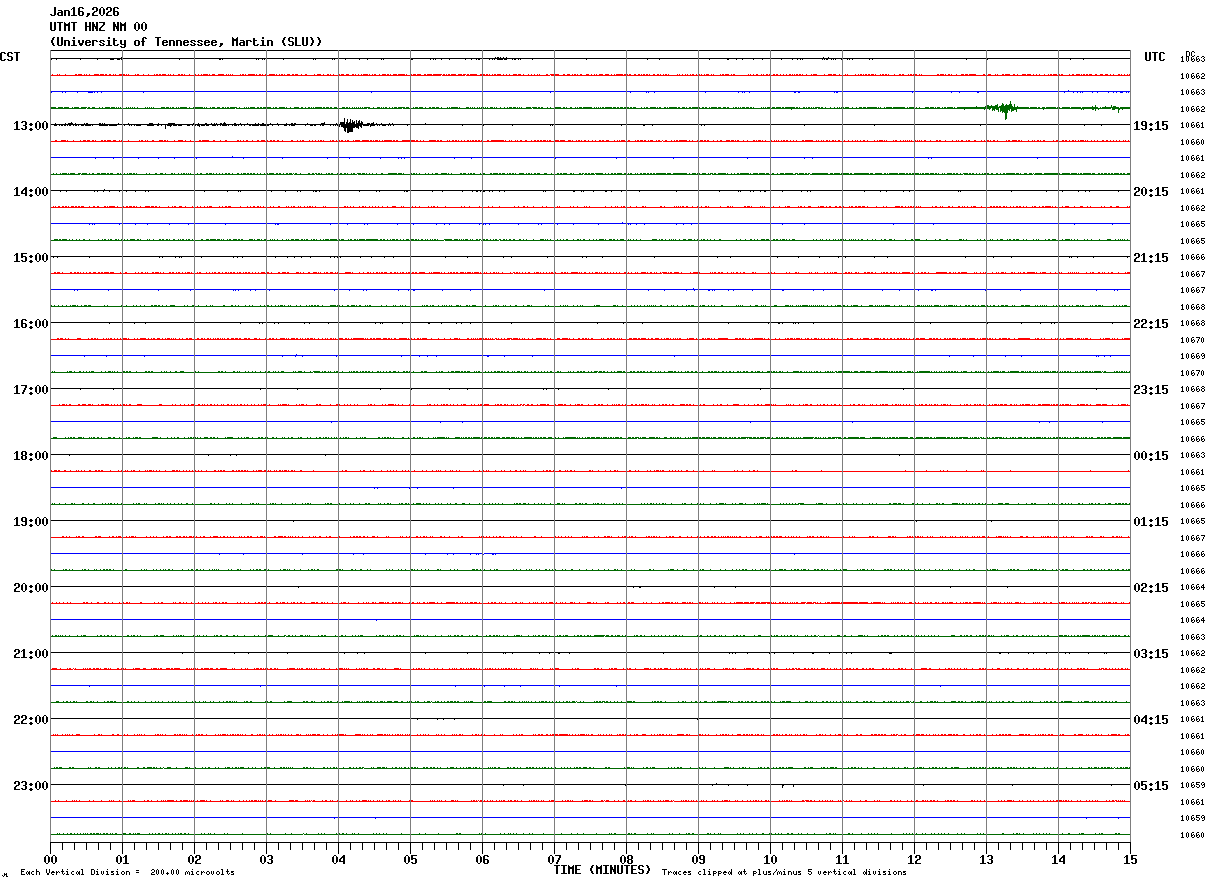Select the 16:00 CST time label
1210x886 pixels.
click(31, 324)
